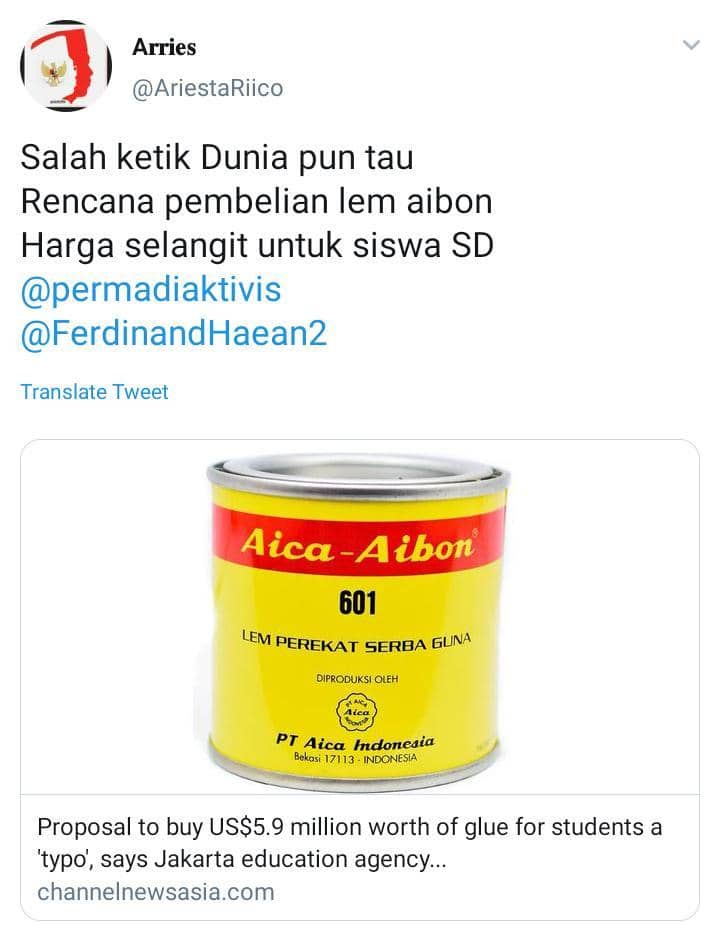
Task: Visit the @AriestaRiico handle
Action: (208, 88)
